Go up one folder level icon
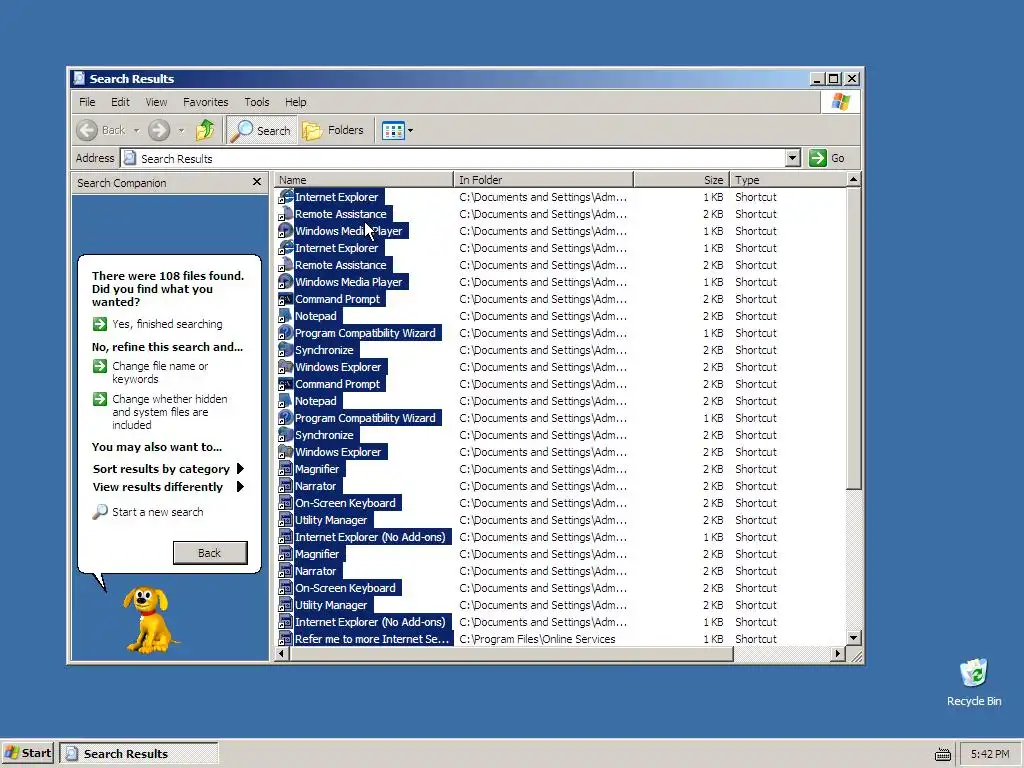 [204, 130]
